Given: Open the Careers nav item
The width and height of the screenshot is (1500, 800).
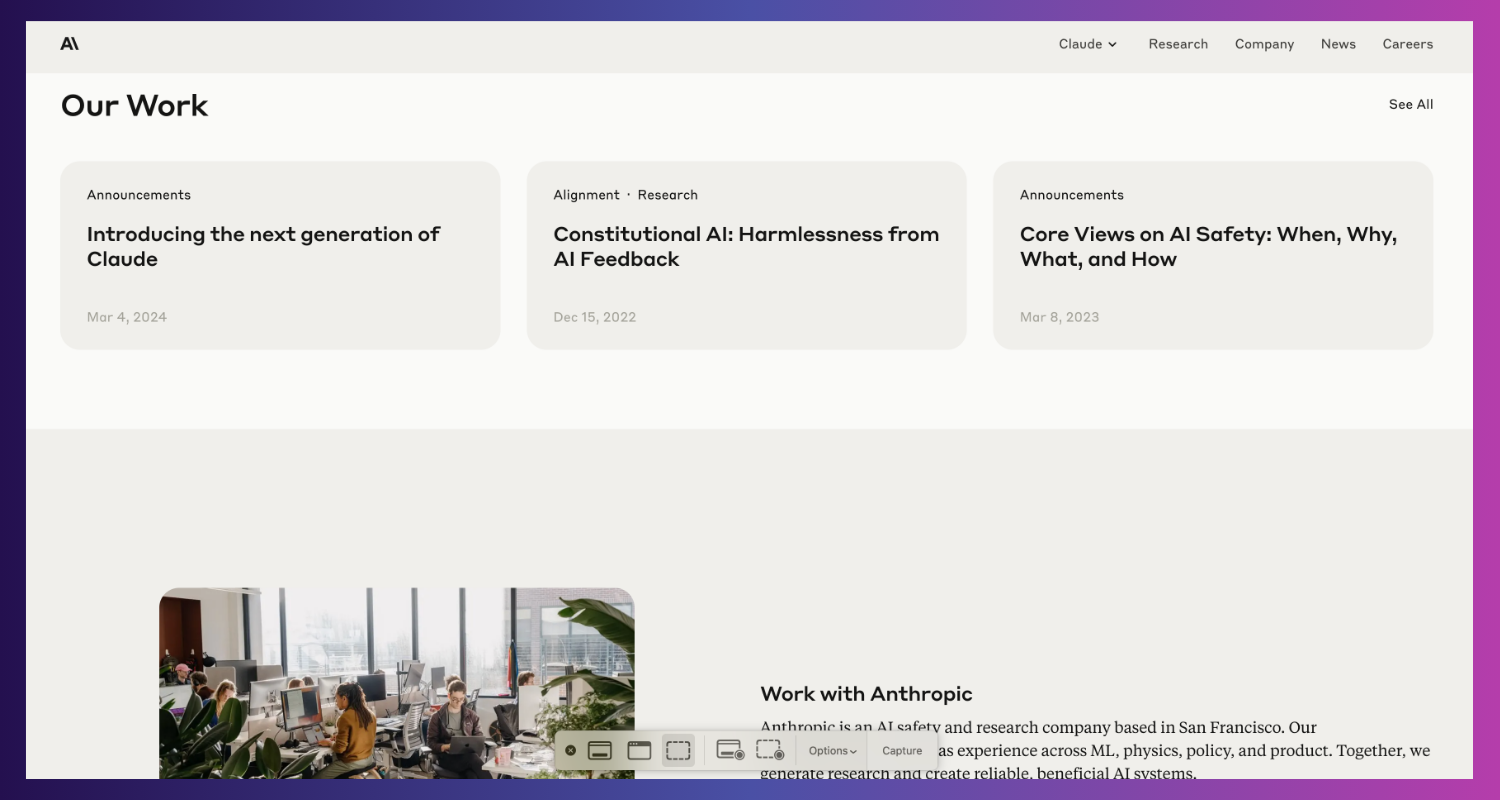Looking at the screenshot, I should (x=1408, y=44).
